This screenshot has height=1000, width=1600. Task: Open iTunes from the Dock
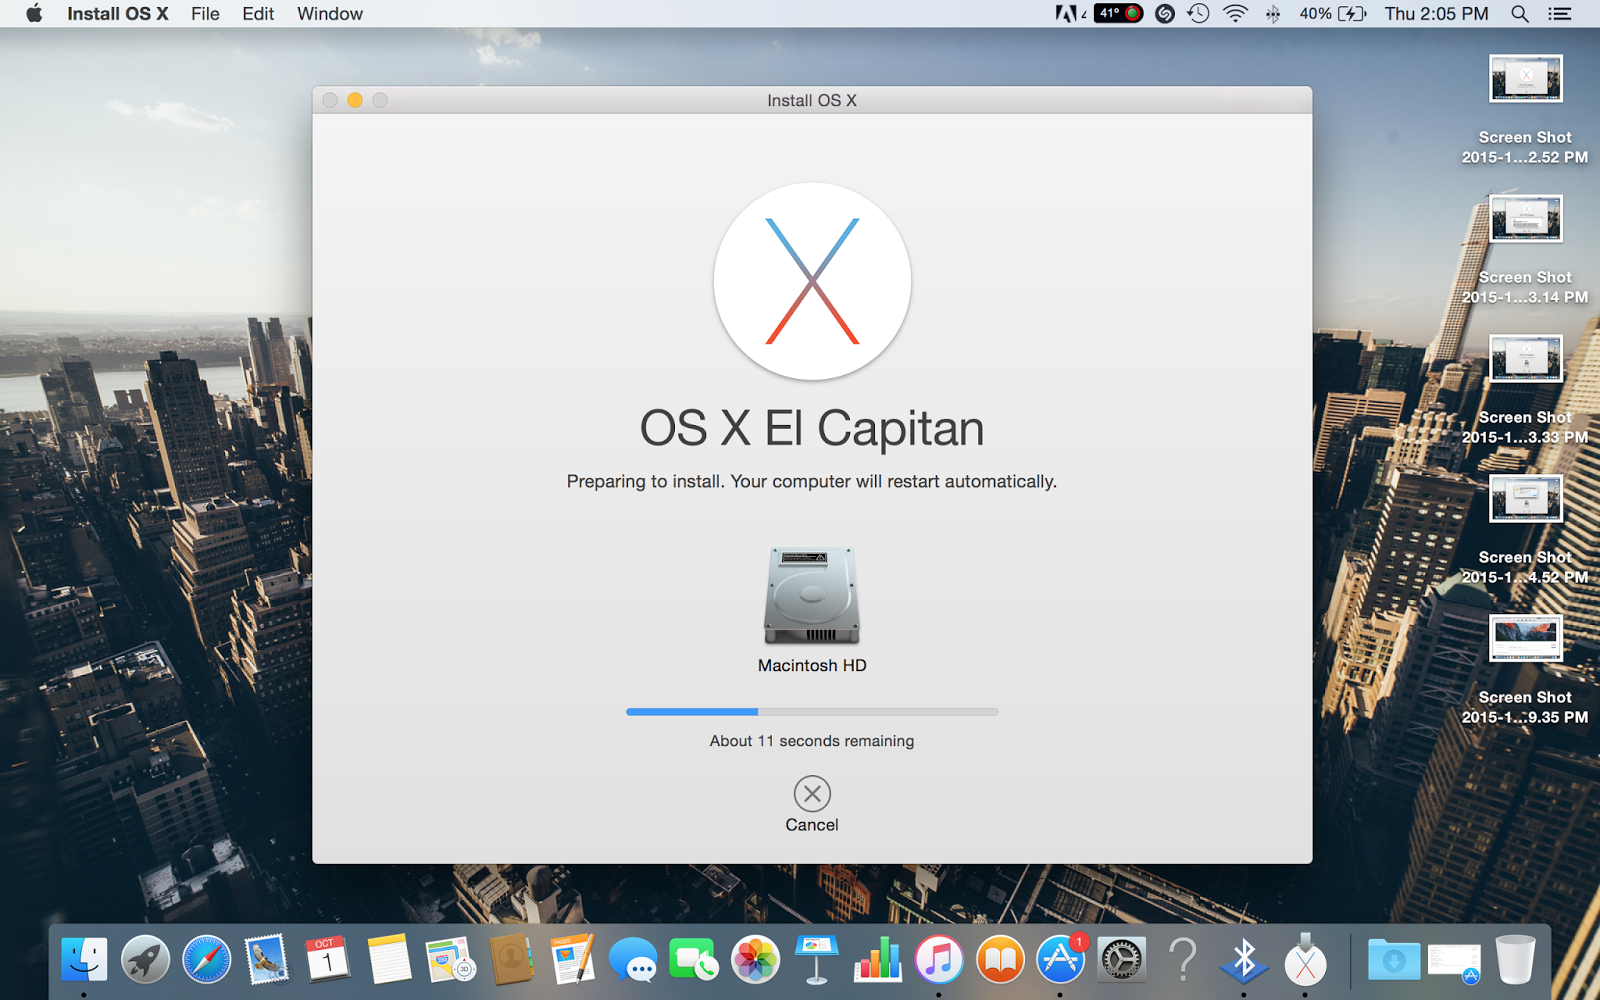938,960
